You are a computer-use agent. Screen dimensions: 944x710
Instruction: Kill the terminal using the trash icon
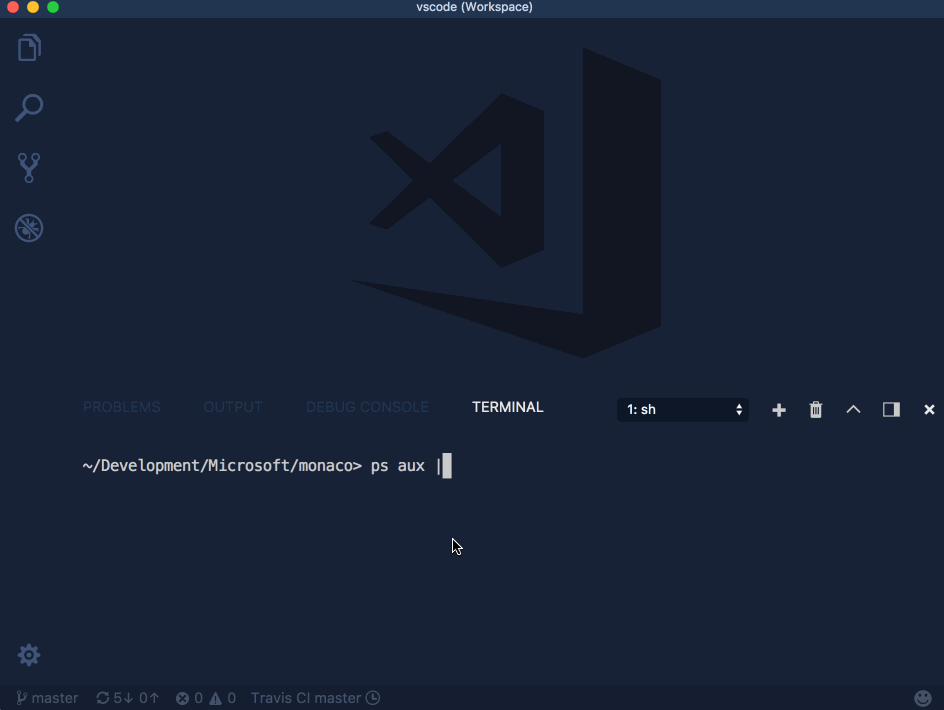tap(816, 410)
